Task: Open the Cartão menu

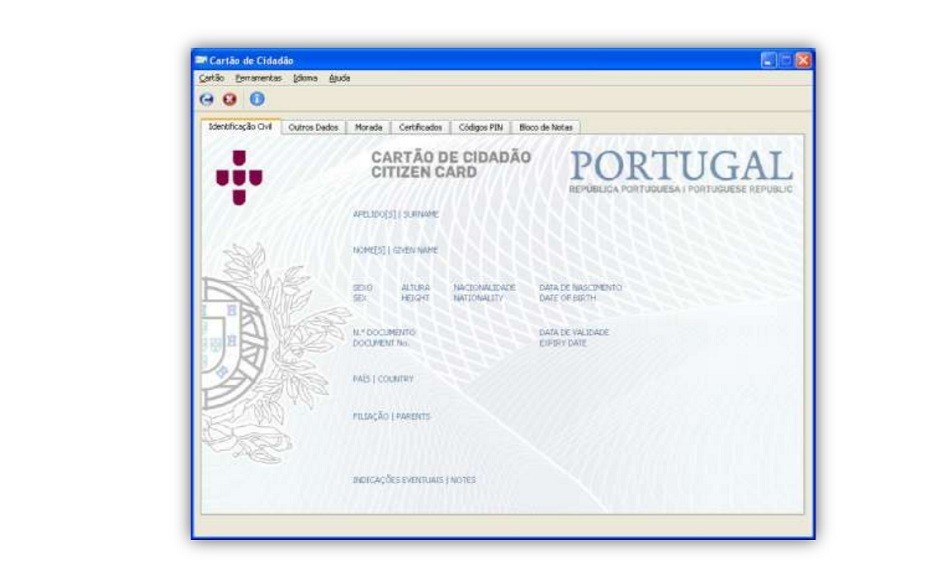Action: pos(211,78)
